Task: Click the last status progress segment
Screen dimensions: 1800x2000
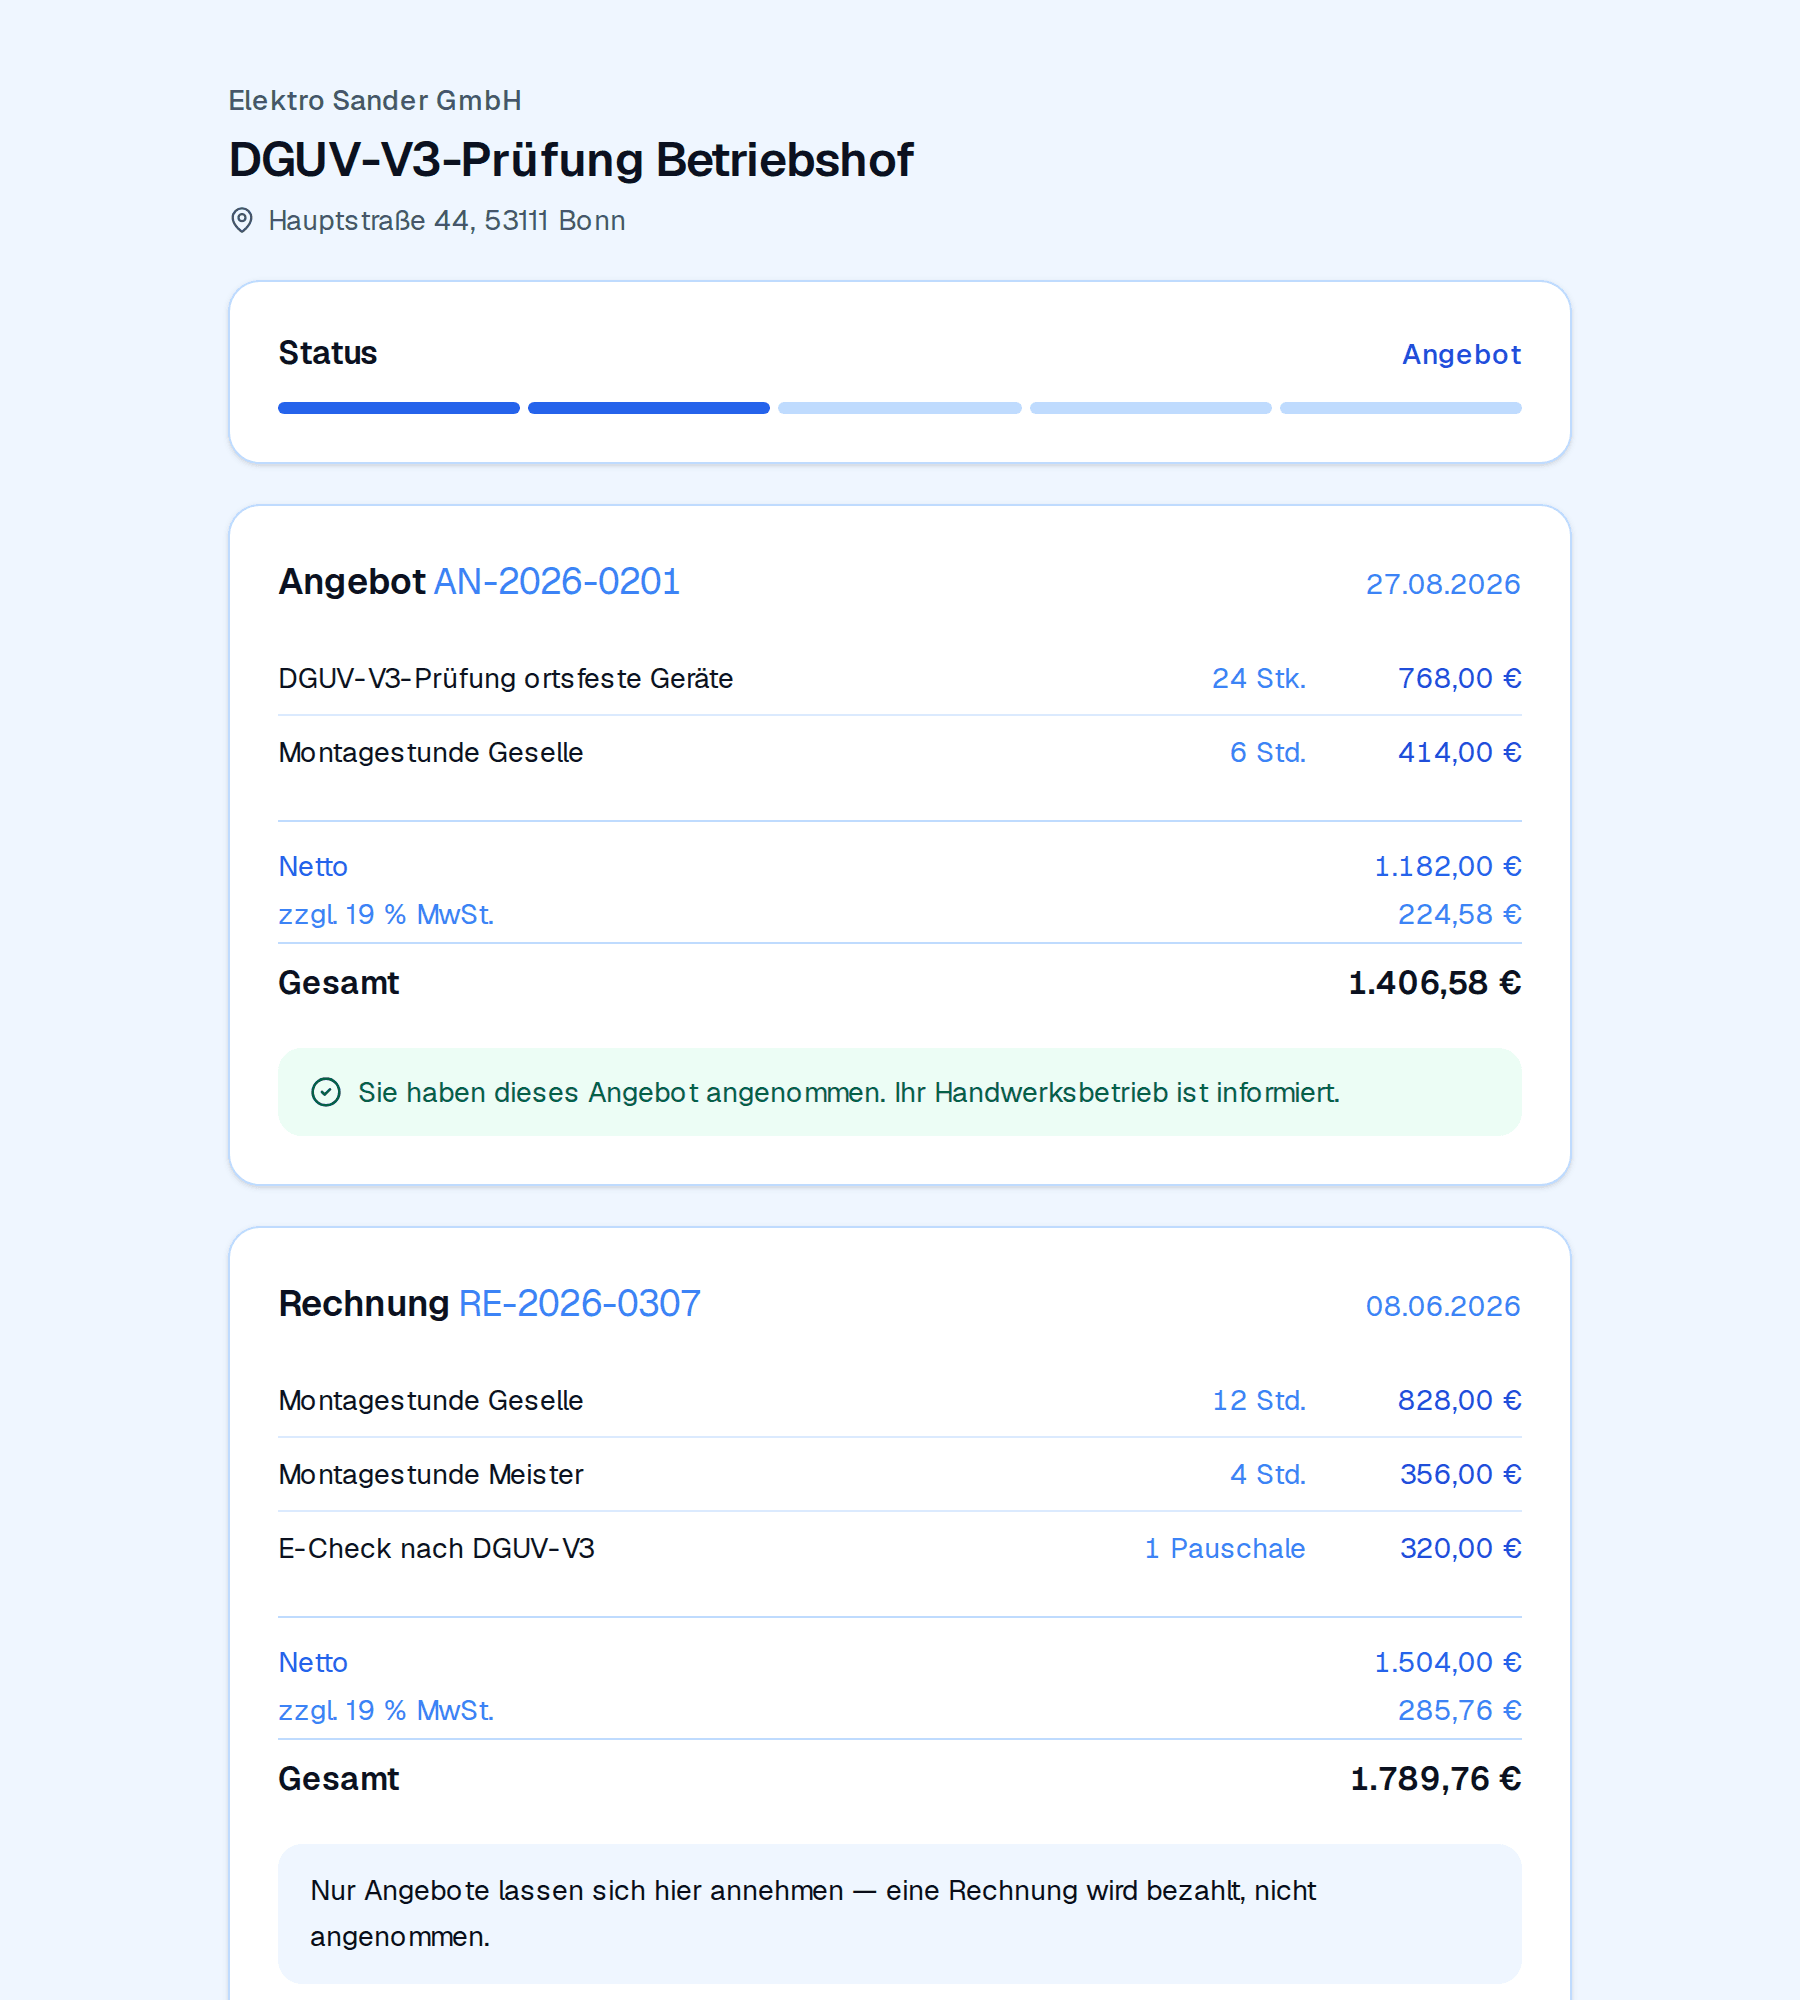Action: (1401, 408)
